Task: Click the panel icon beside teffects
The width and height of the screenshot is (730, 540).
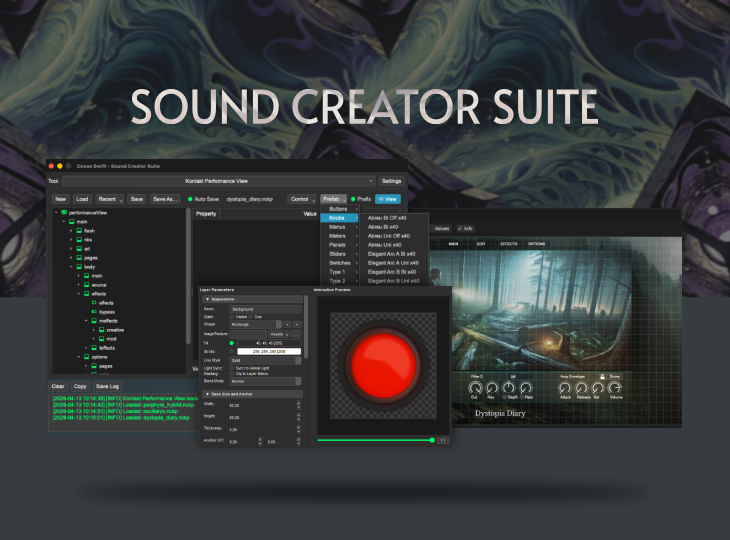Action: 94,348
